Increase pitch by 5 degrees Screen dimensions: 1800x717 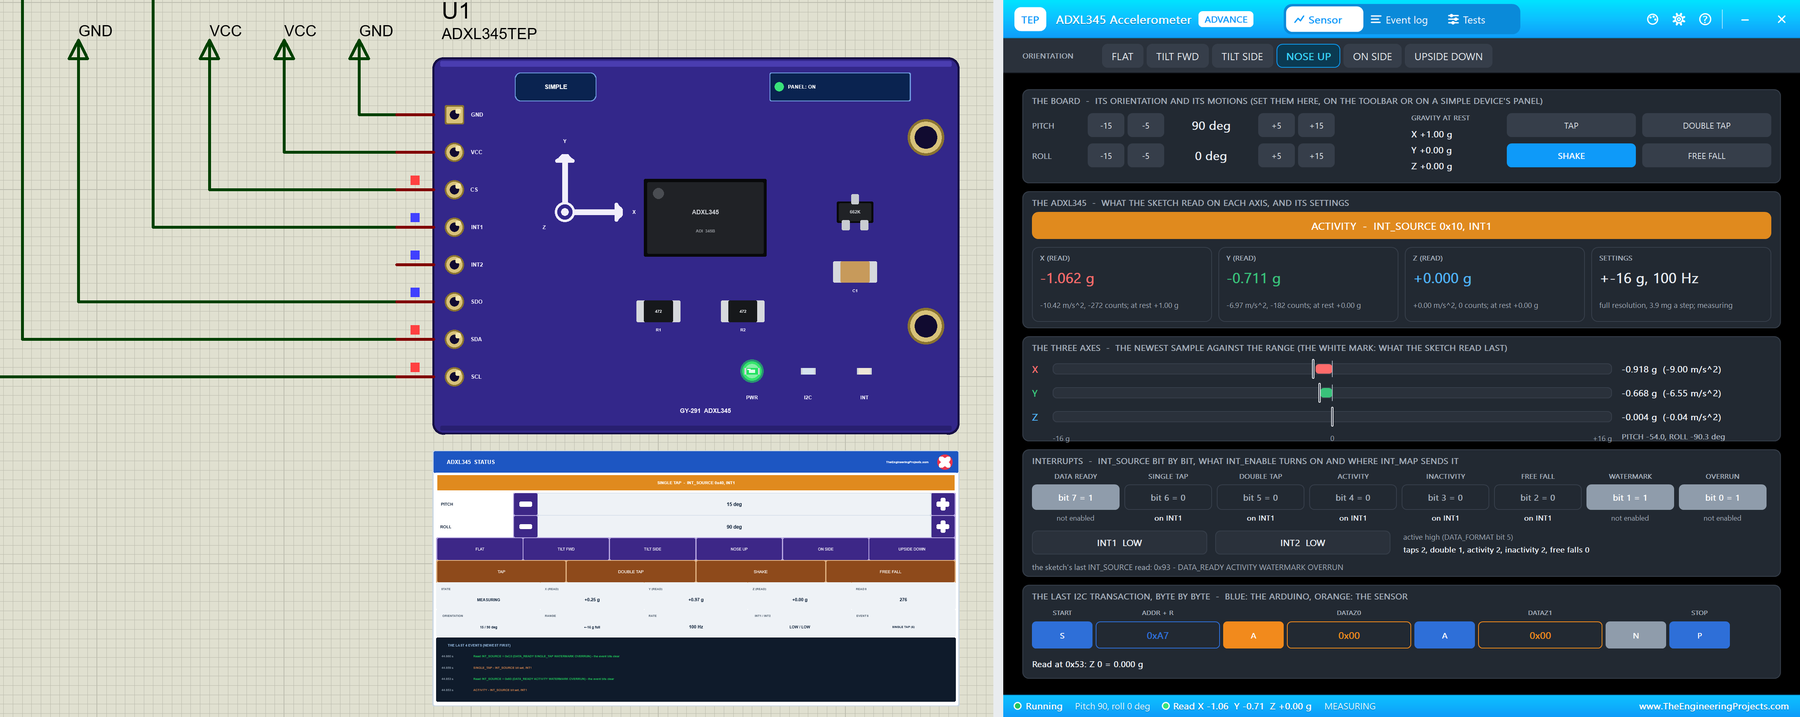(x=1276, y=126)
